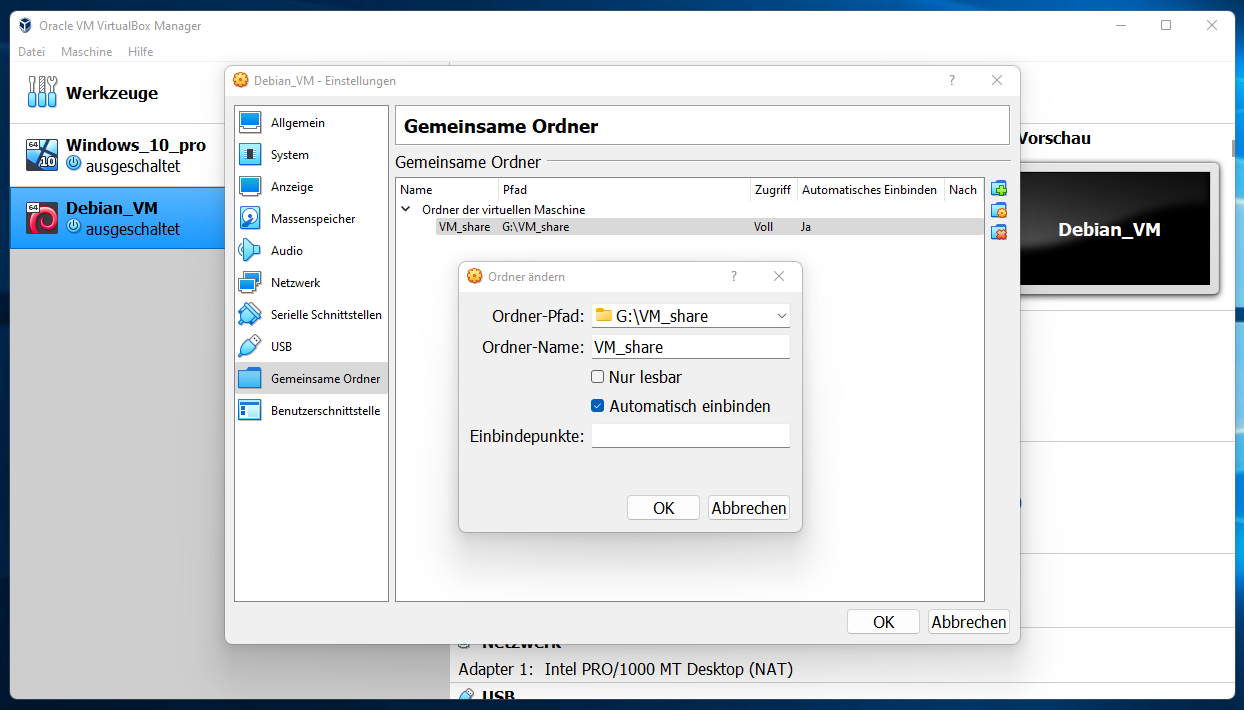Open the Netzwerk settings category
Screen dimensions: 1244x710
point(311,283)
